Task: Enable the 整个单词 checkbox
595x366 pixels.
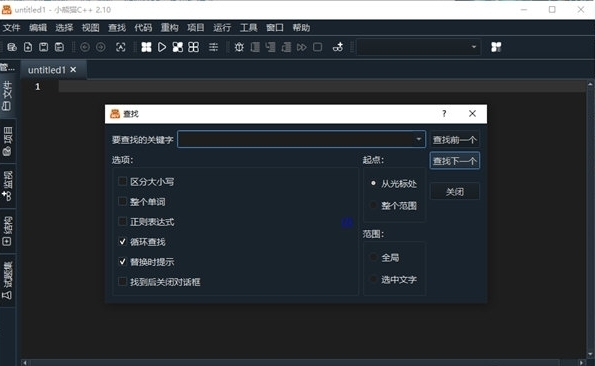Action: (x=122, y=201)
